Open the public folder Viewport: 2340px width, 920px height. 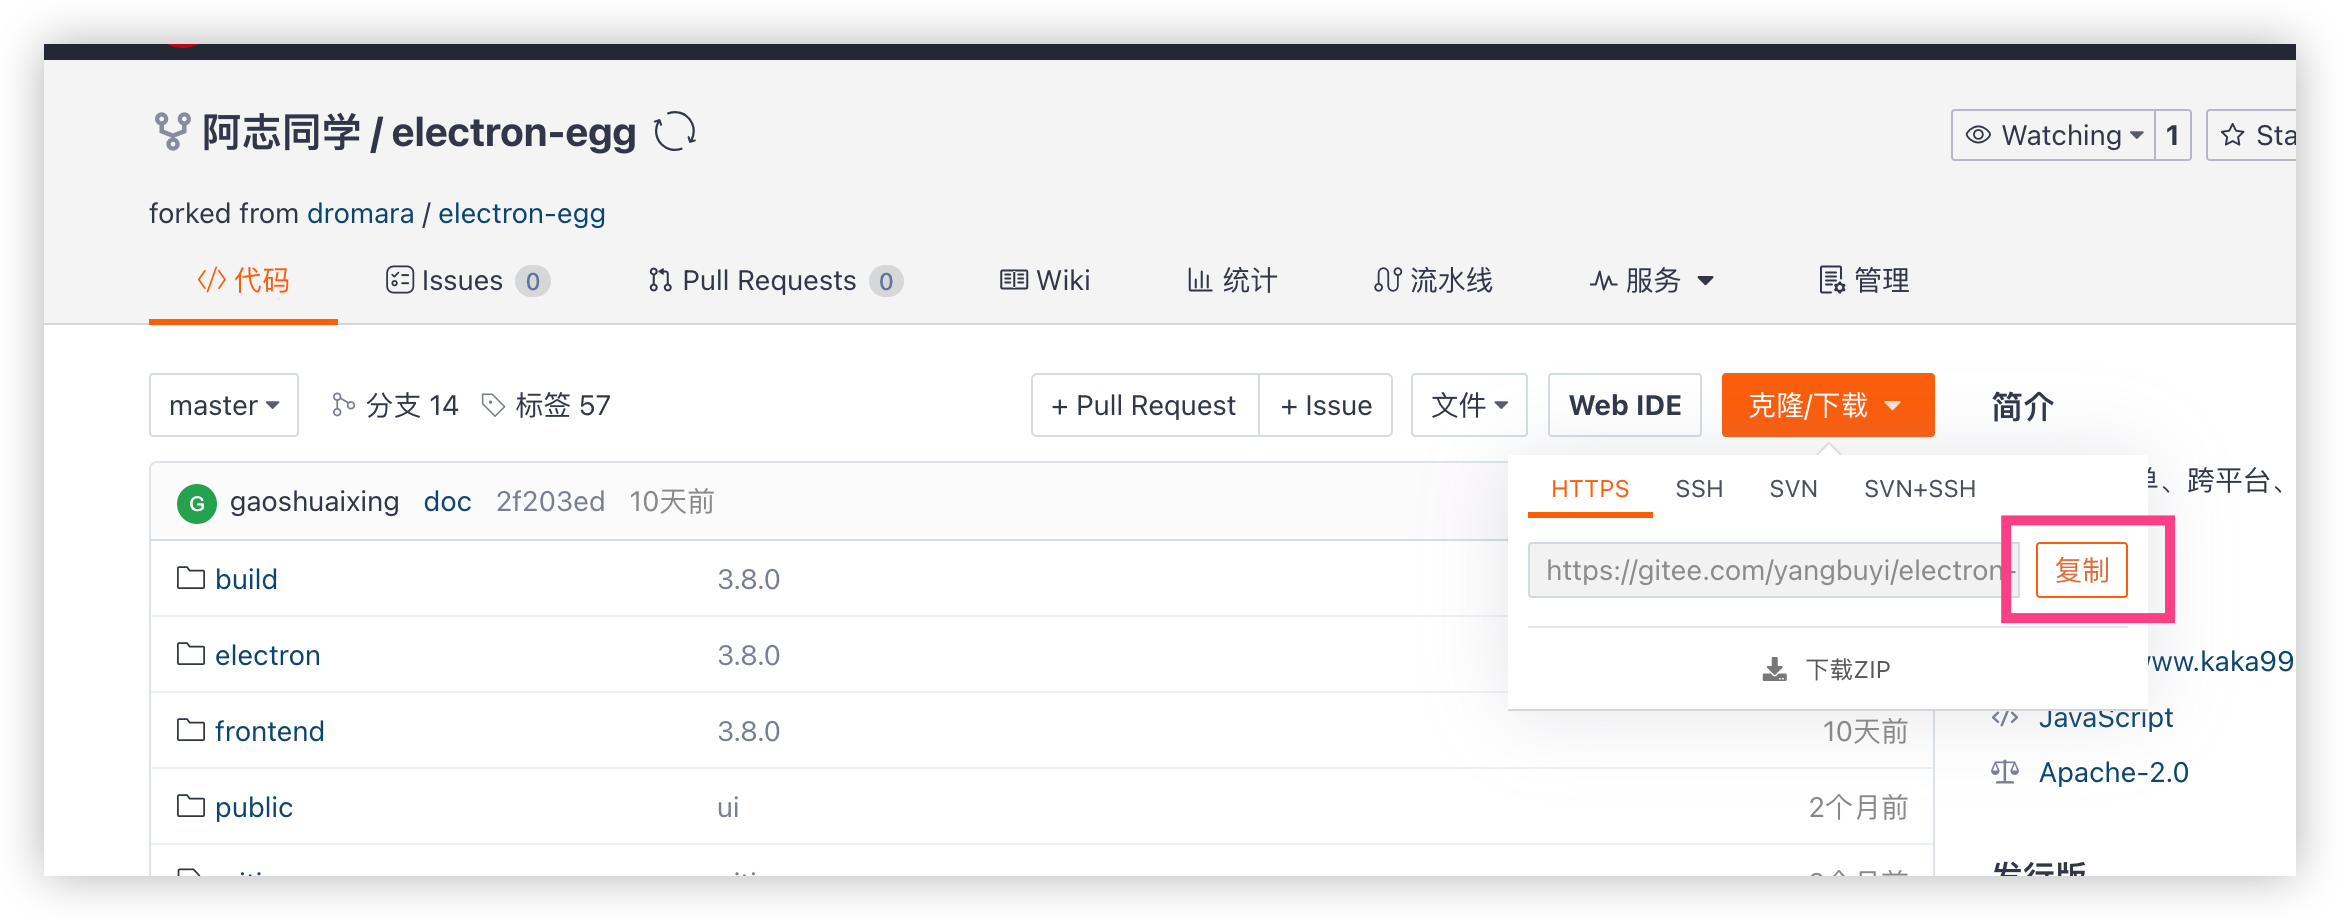pyautogui.click(x=254, y=807)
